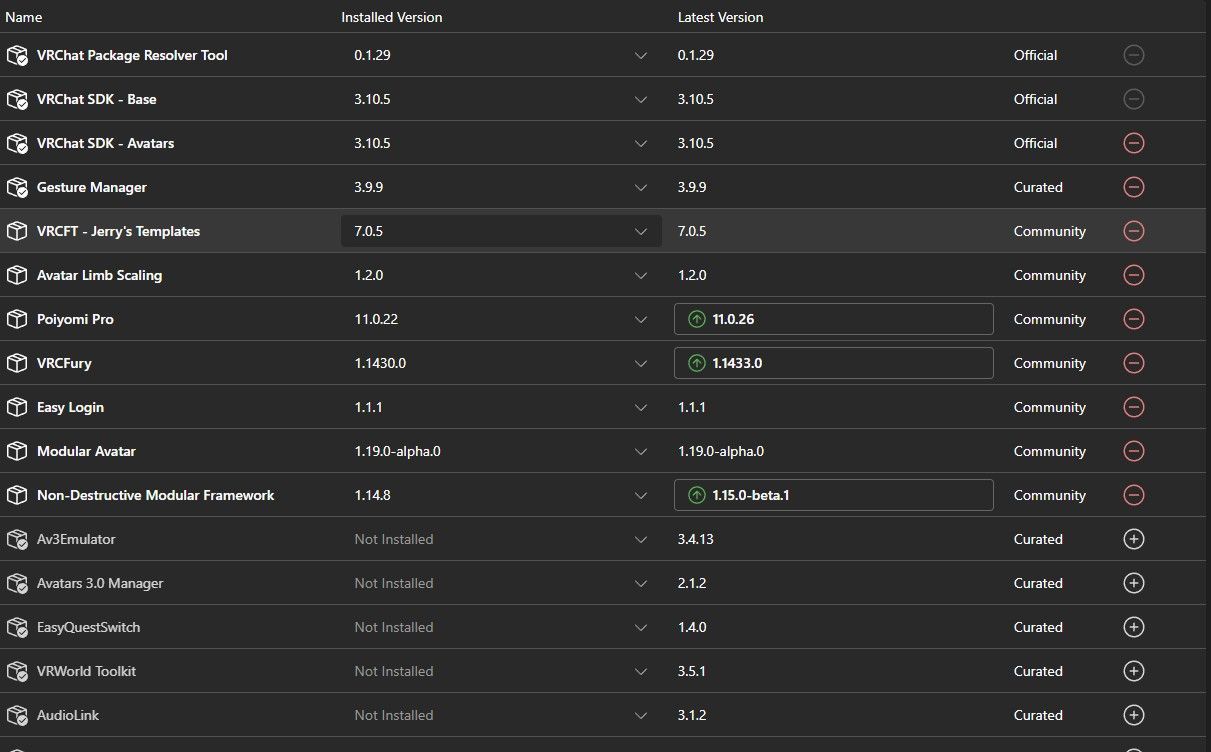Select the Easy Login package name

click(x=70, y=407)
